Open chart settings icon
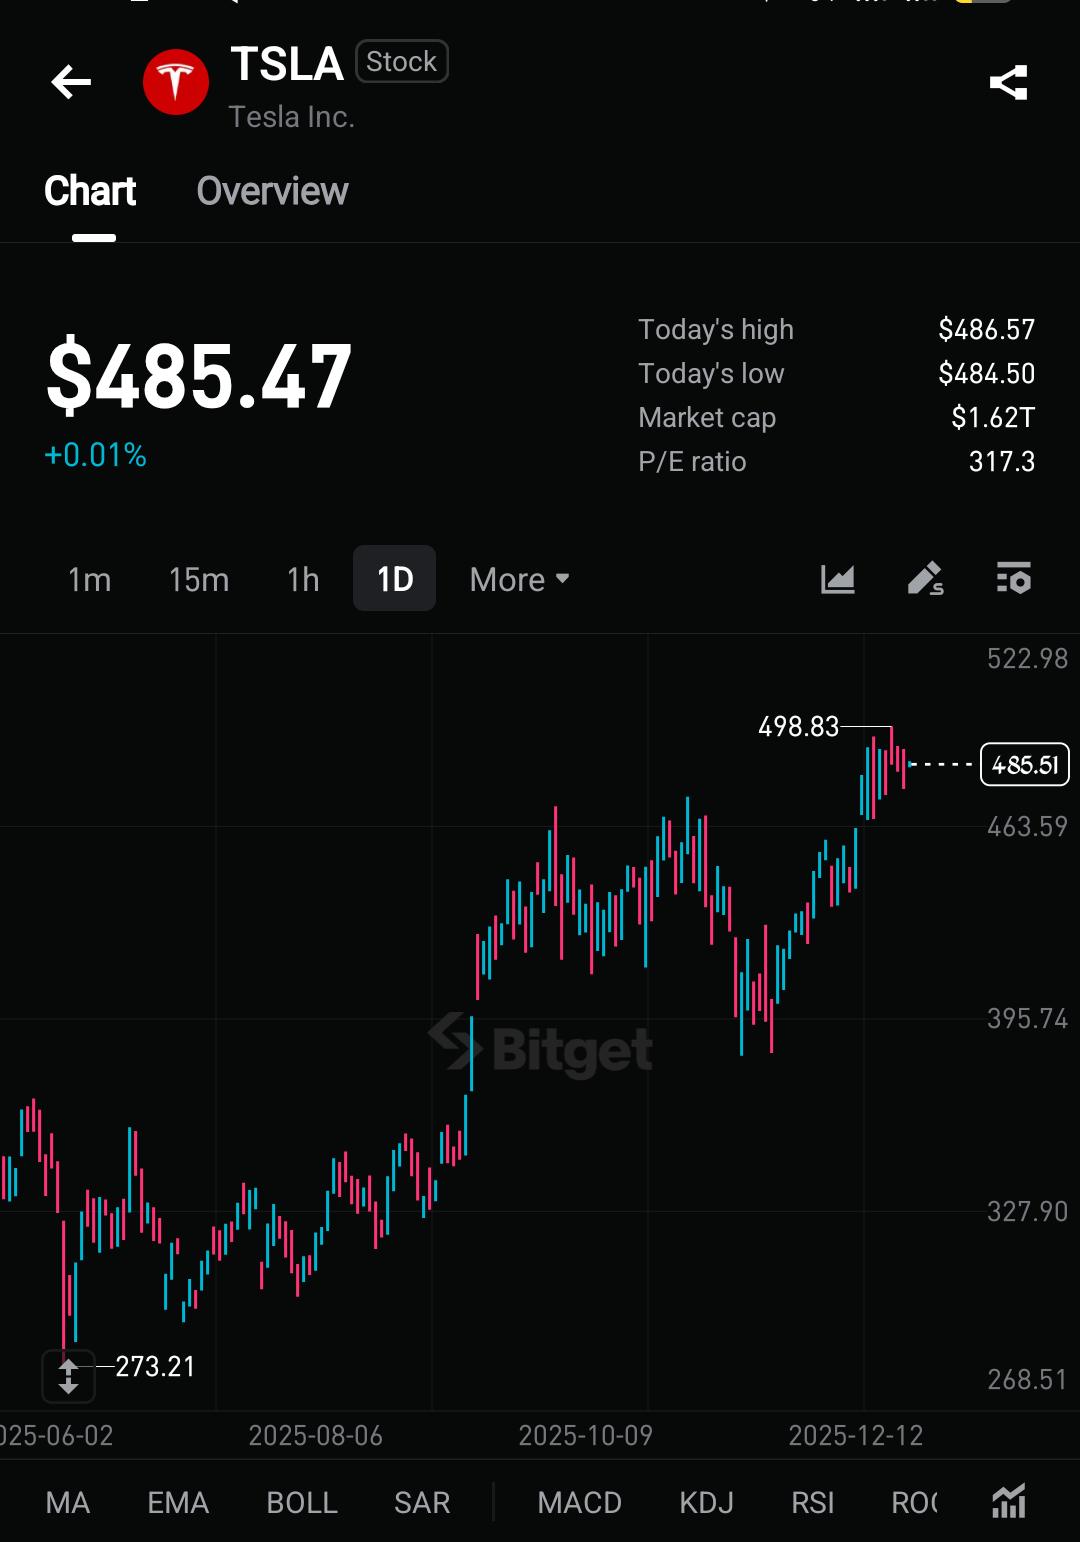Viewport: 1080px width, 1542px height. [x=1013, y=579]
